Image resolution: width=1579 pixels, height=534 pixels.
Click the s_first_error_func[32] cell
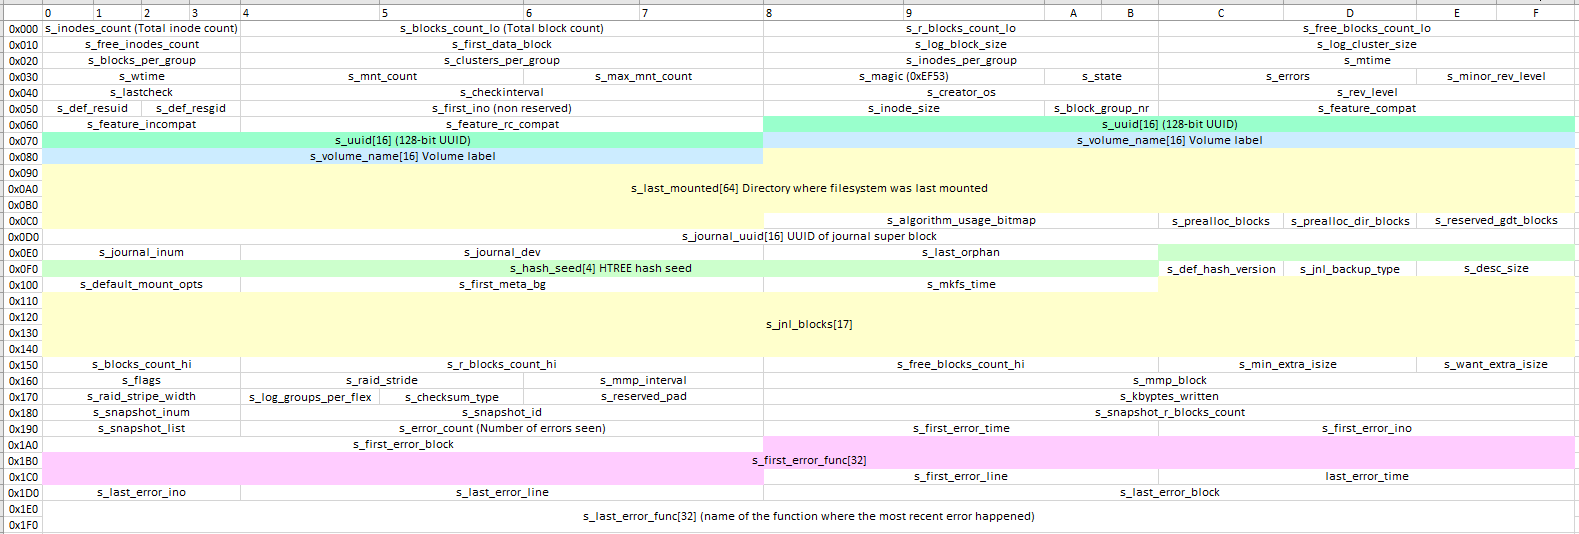[808, 460]
